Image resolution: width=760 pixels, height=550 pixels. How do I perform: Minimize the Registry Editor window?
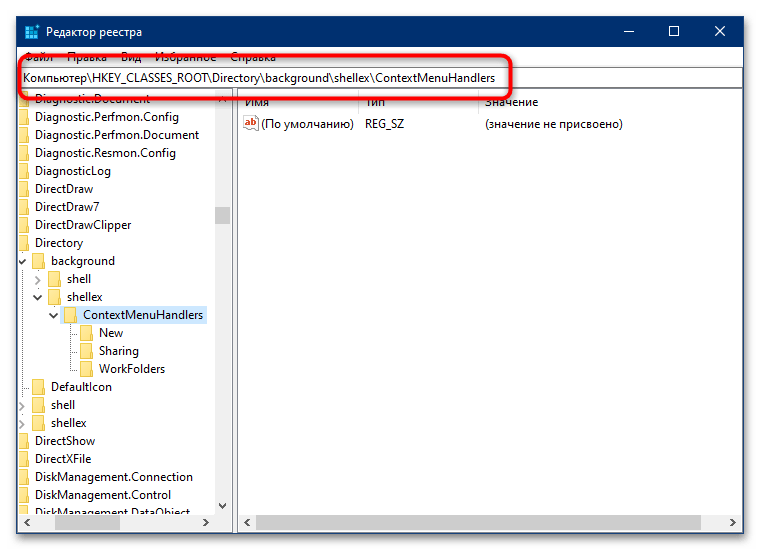pos(629,31)
